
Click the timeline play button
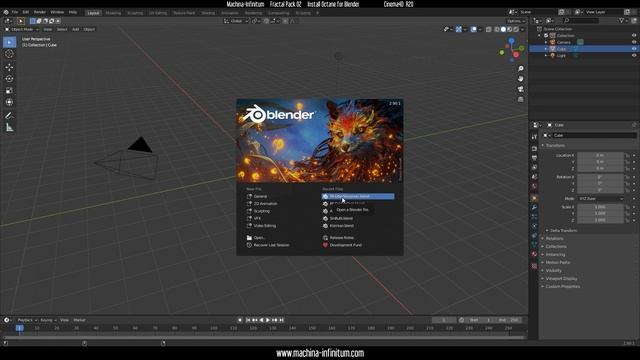268,320
